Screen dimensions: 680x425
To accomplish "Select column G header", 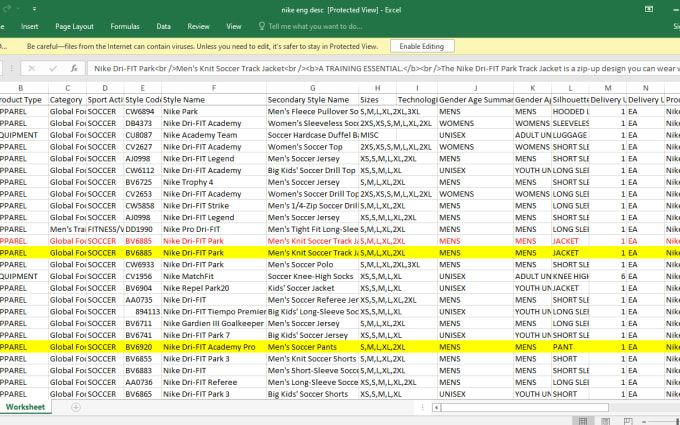I will coord(313,88).
